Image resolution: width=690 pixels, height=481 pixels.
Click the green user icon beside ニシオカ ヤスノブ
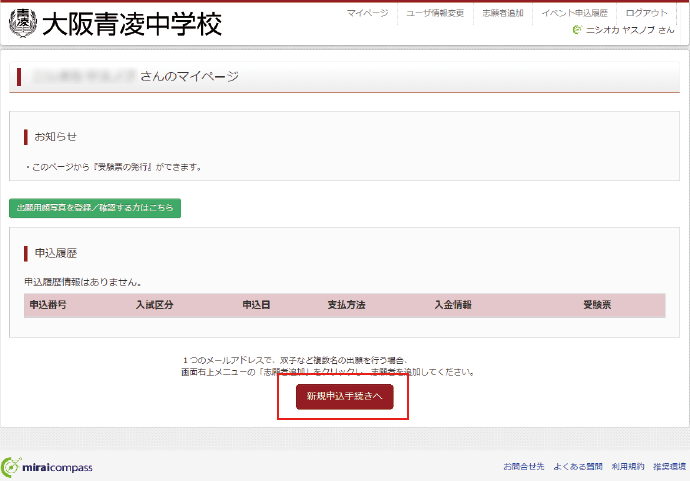pos(577,29)
